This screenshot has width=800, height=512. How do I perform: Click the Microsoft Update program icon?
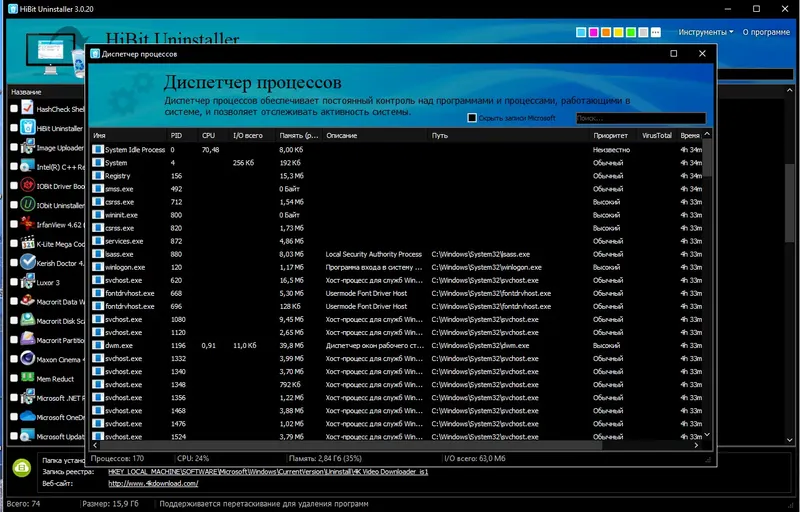(x=28, y=436)
